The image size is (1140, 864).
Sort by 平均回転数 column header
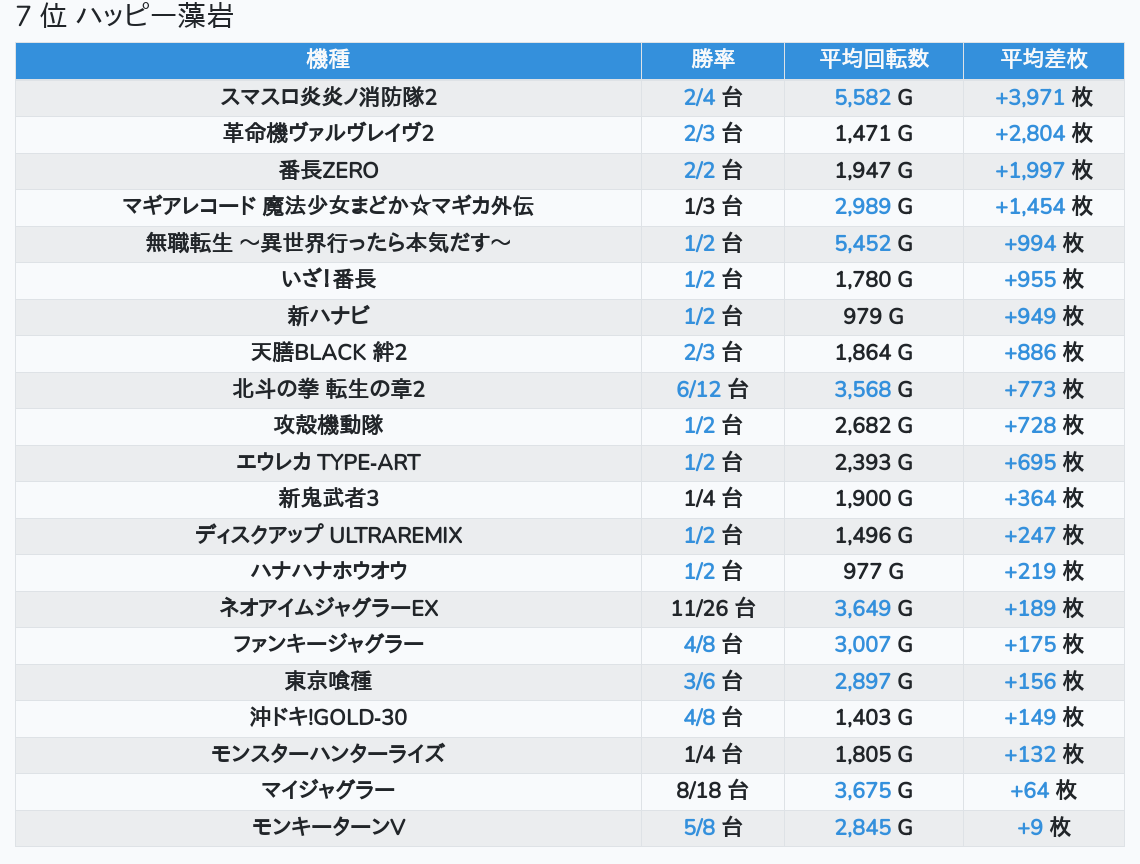coord(874,60)
